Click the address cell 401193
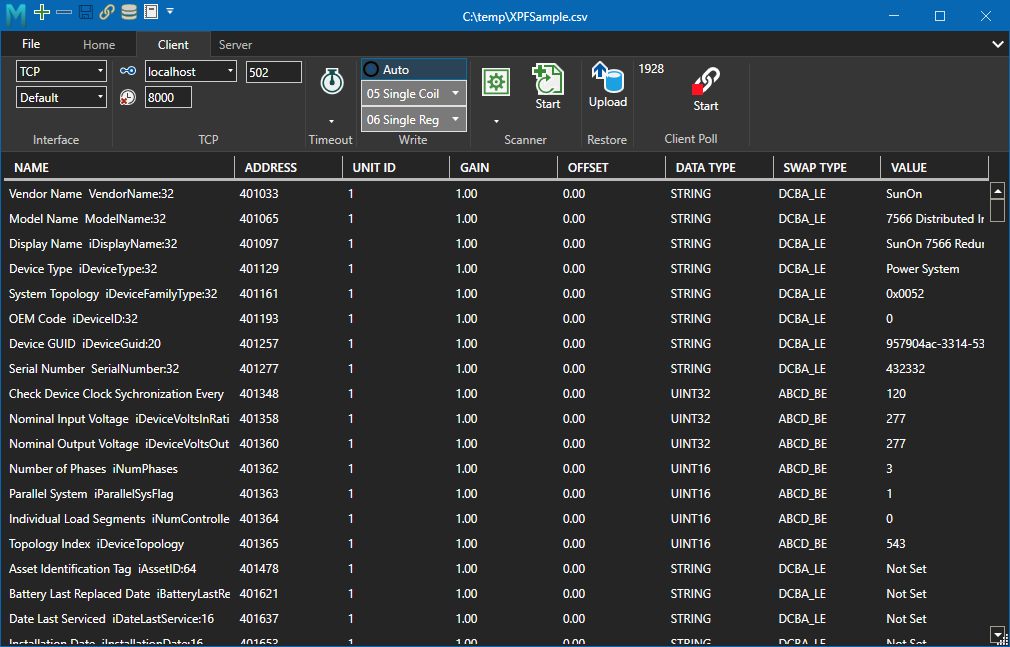This screenshot has height=647, width=1010. click(259, 319)
